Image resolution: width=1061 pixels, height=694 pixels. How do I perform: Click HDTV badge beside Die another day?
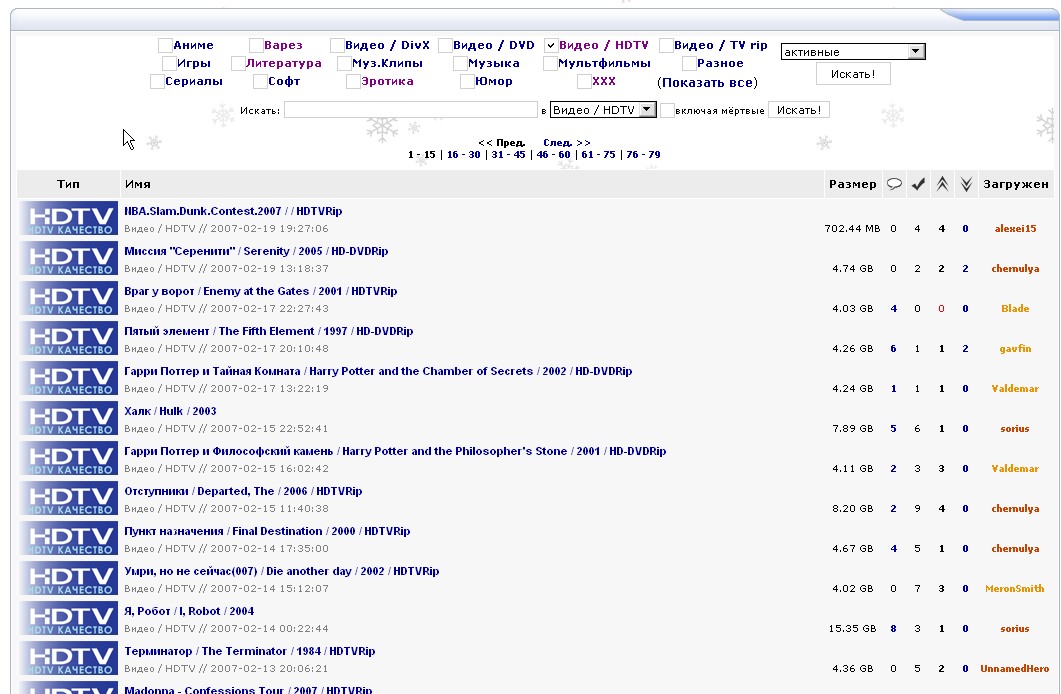[68, 578]
